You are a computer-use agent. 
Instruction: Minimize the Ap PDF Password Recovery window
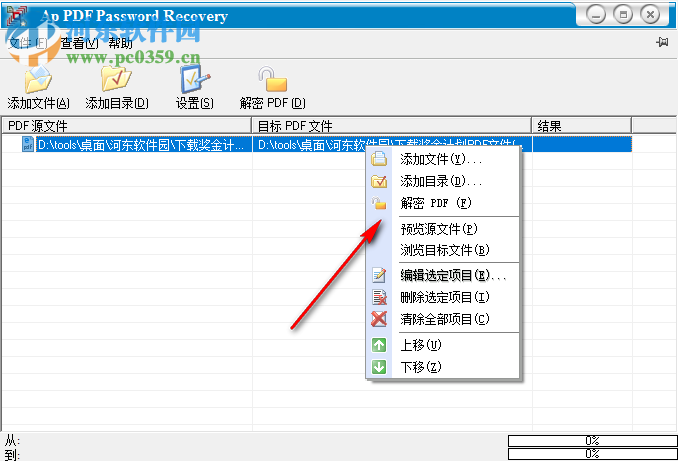click(x=596, y=15)
